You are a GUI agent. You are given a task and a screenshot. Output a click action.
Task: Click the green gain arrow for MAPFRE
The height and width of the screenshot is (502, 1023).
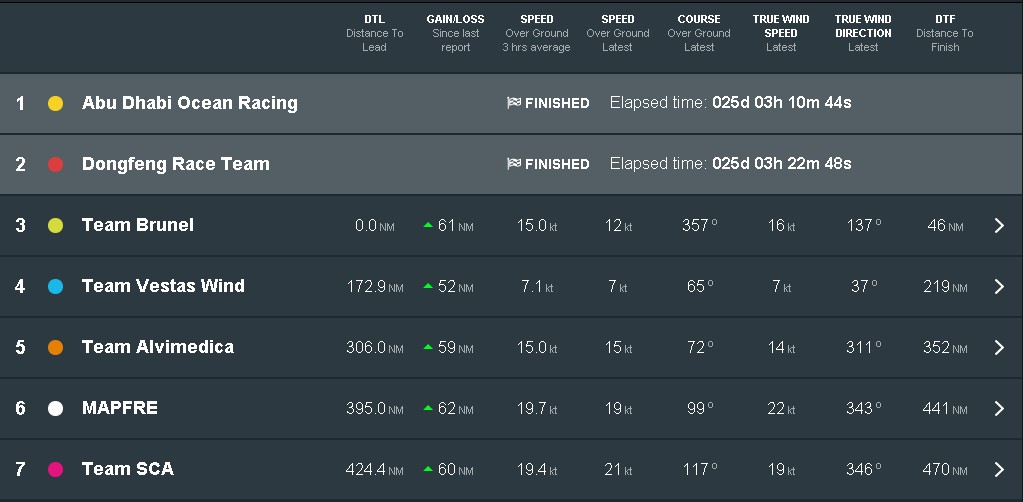(428, 407)
